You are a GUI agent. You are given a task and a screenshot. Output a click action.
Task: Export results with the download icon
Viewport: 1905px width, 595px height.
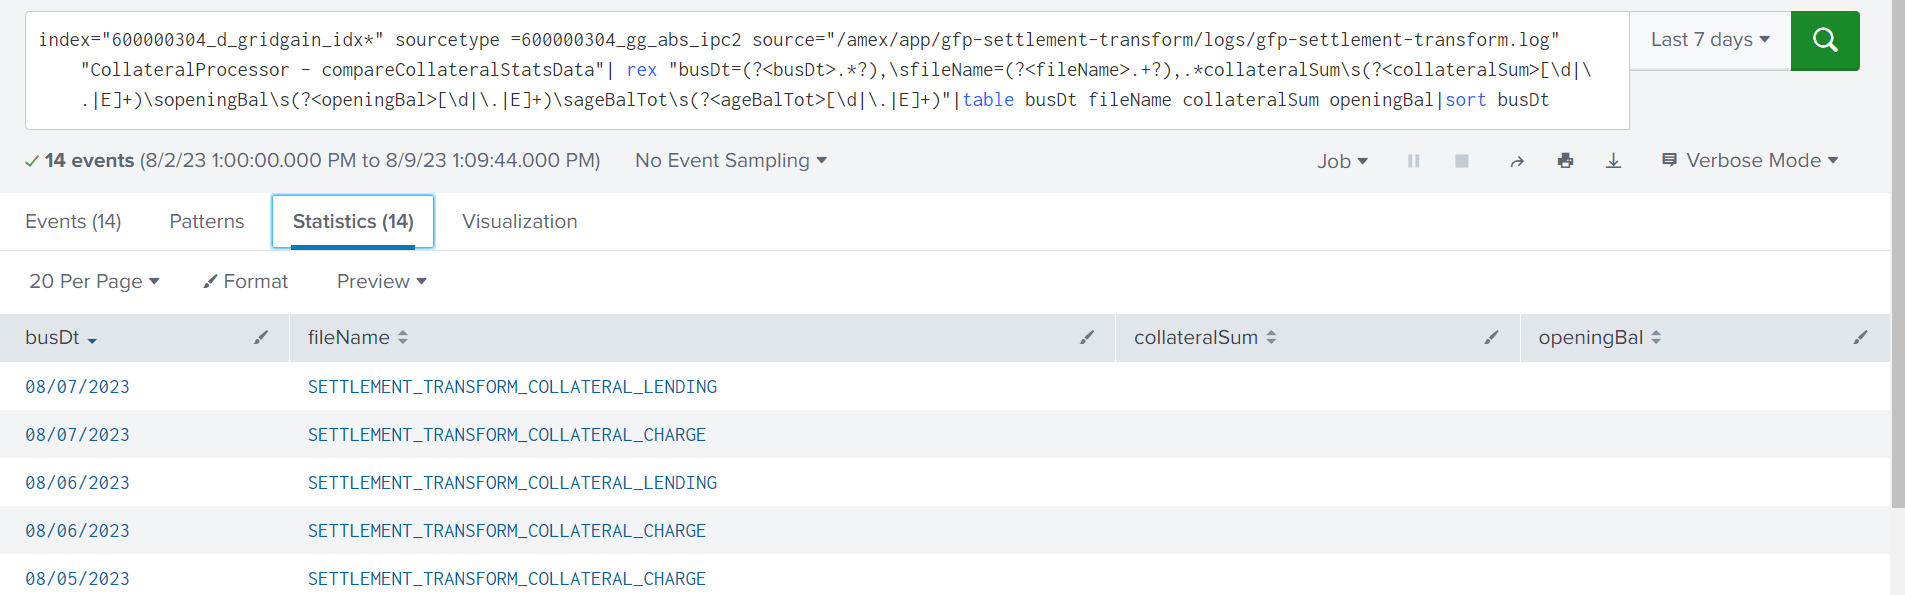coord(1613,161)
